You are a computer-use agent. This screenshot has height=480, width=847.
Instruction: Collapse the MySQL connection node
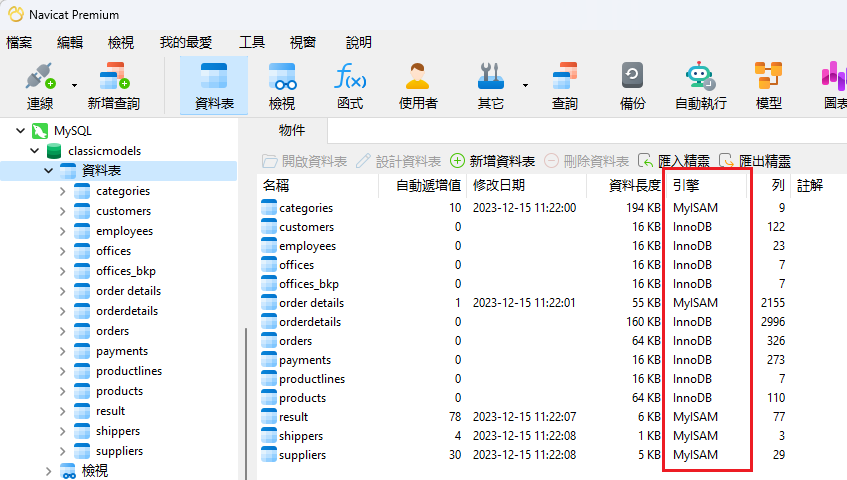(x=21, y=131)
